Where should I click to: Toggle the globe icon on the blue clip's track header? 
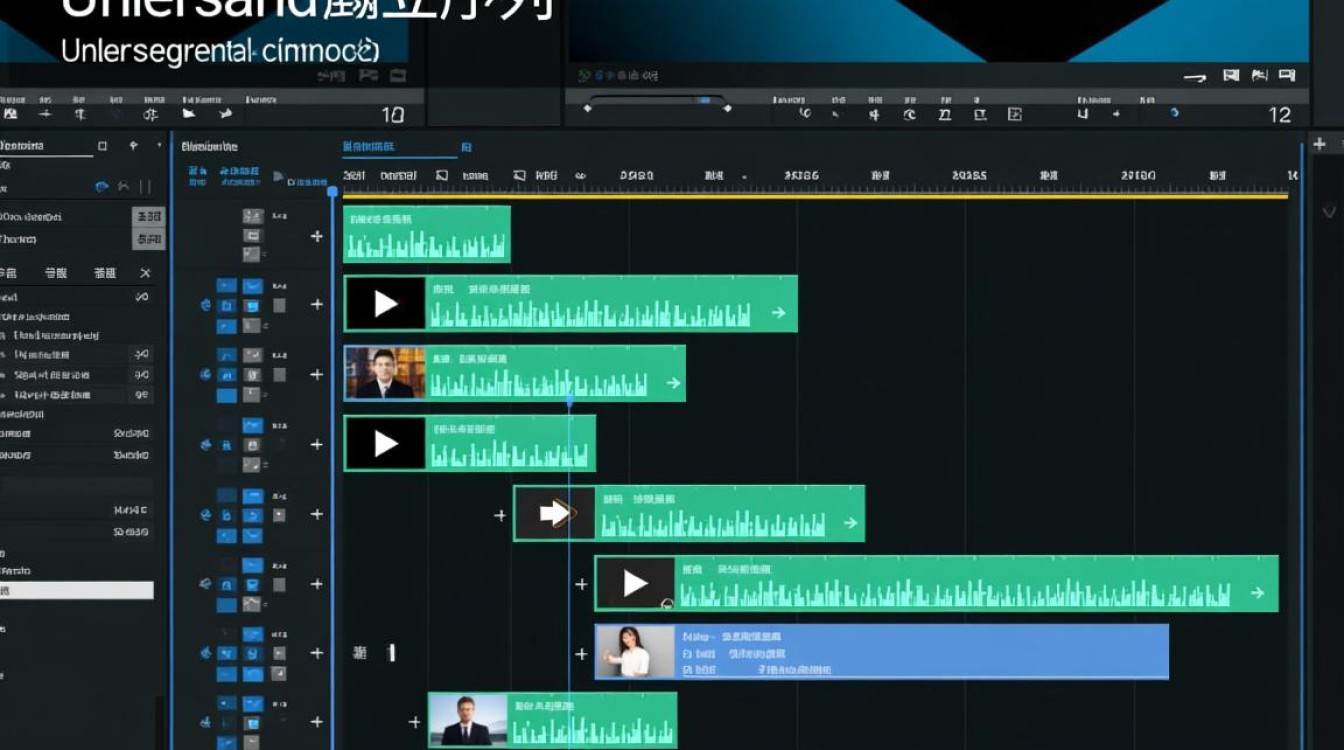pos(206,653)
